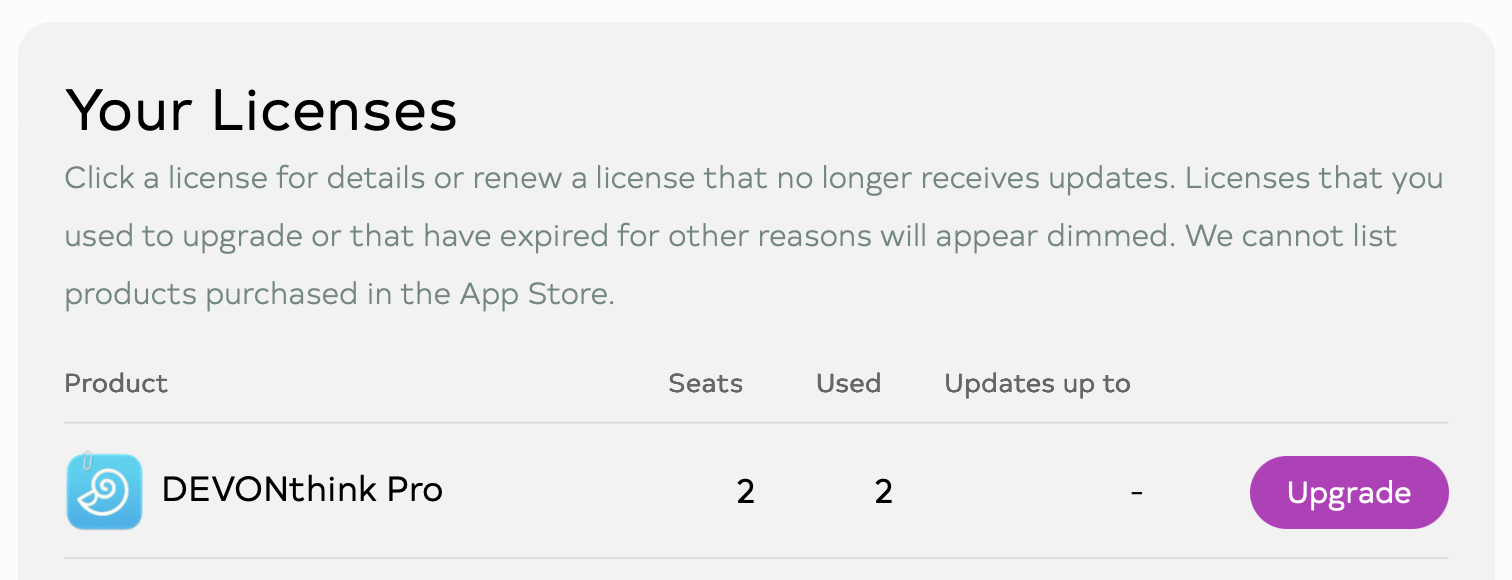Click the words "products purchased"

tap(201, 294)
